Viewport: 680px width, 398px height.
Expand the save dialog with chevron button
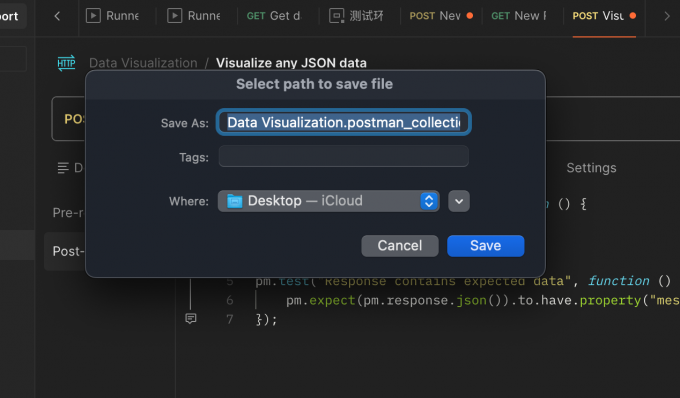(459, 201)
